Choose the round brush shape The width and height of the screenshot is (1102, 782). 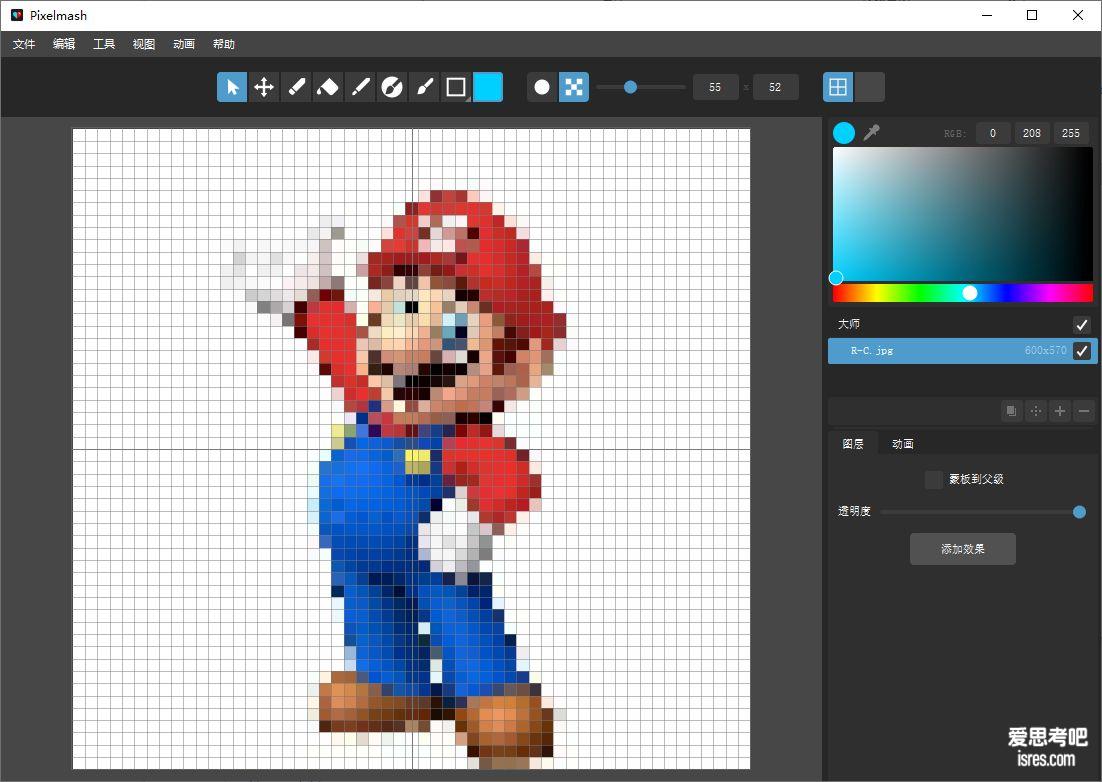(x=542, y=87)
